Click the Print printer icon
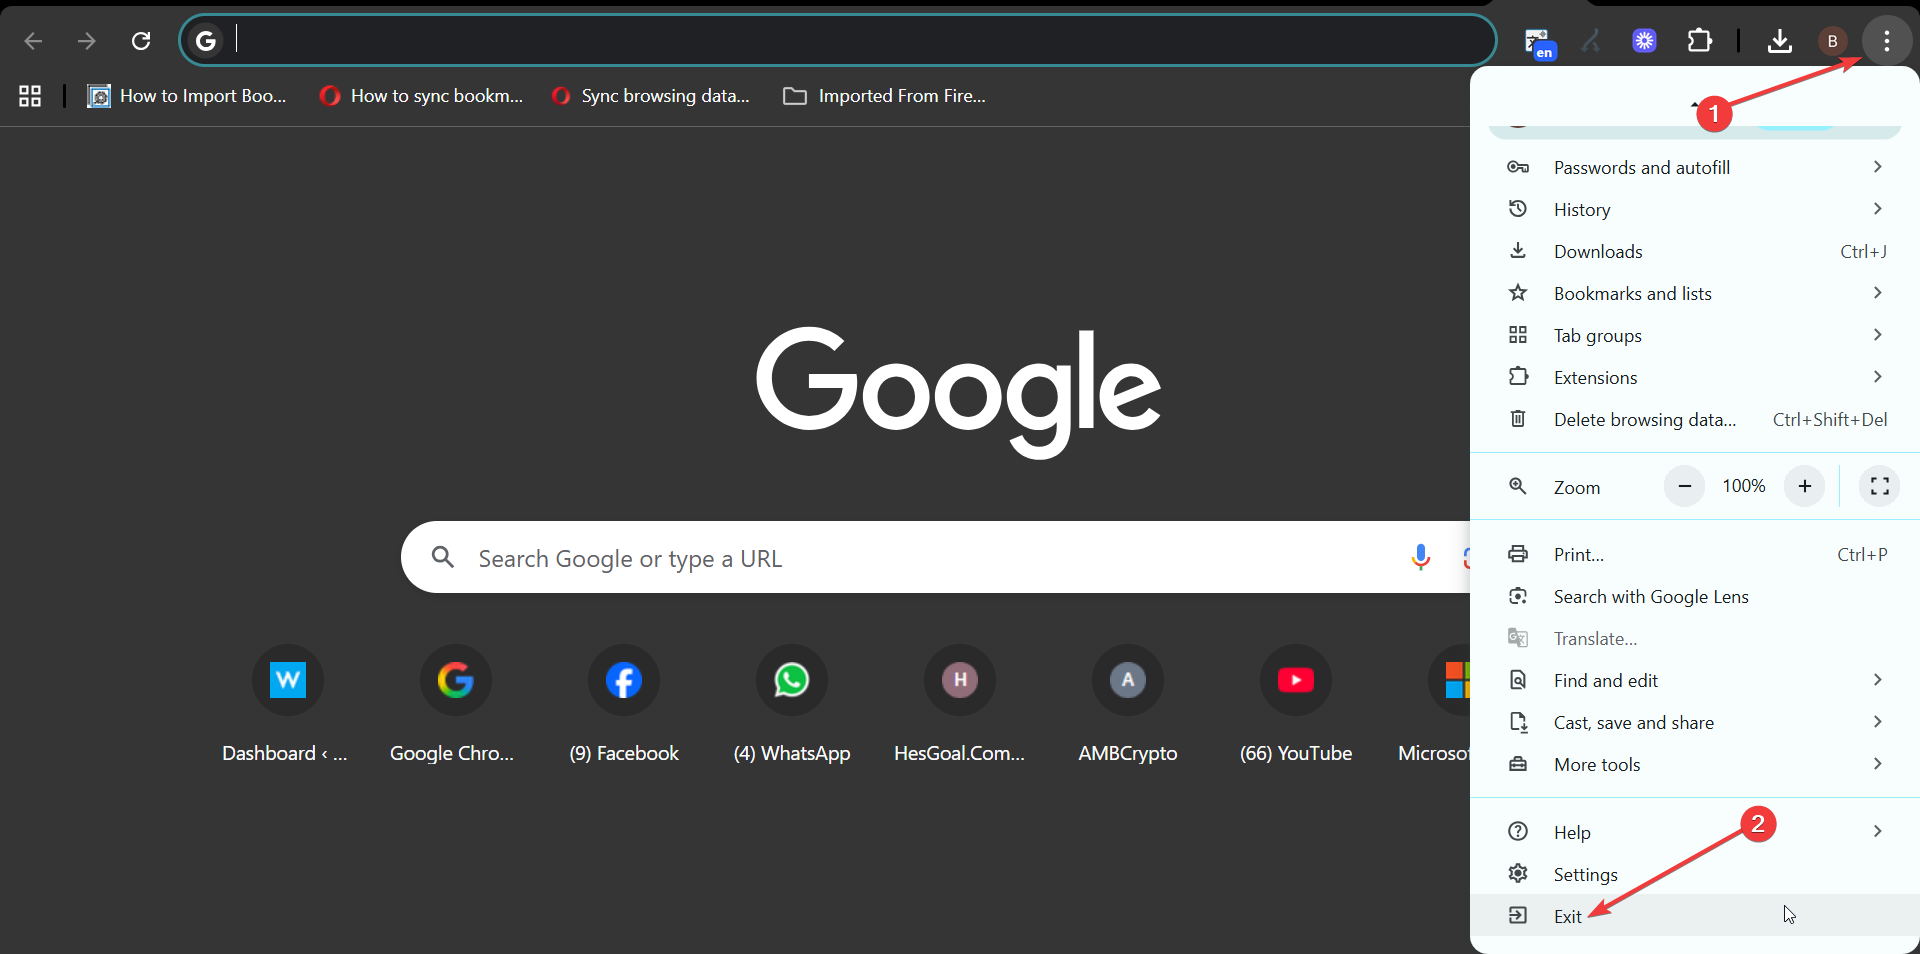The width and height of the screenshot is (1920, 954). pyautogui.click(x=1517, y=554)
